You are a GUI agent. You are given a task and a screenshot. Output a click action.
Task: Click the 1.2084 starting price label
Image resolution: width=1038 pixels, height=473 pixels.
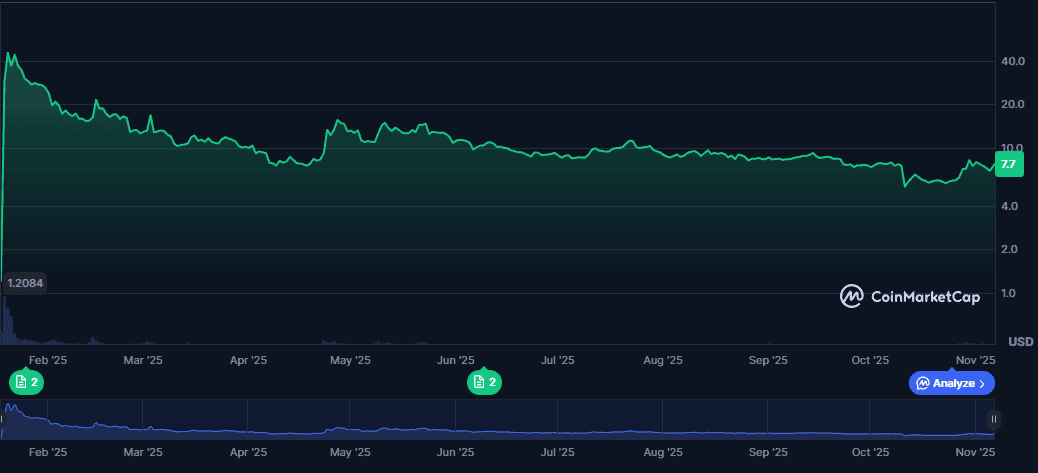click(25, 284)
